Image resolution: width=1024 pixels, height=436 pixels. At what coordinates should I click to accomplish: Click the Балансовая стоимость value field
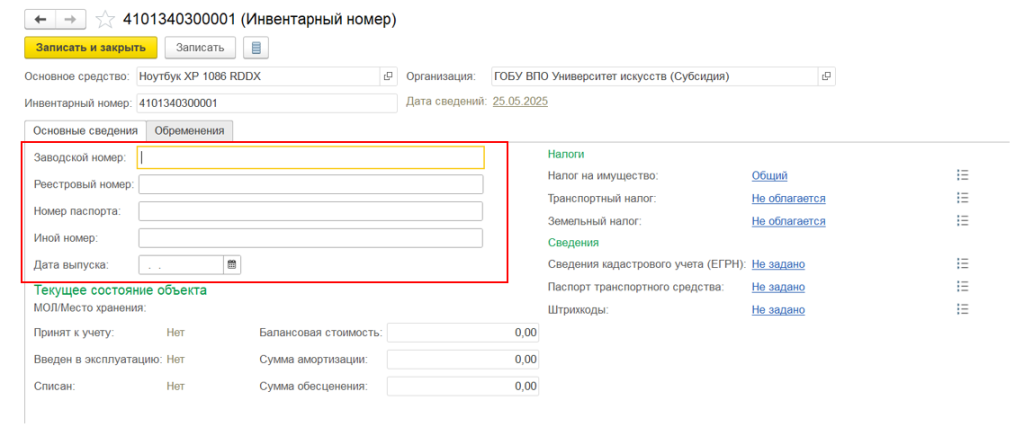point(462,332)
